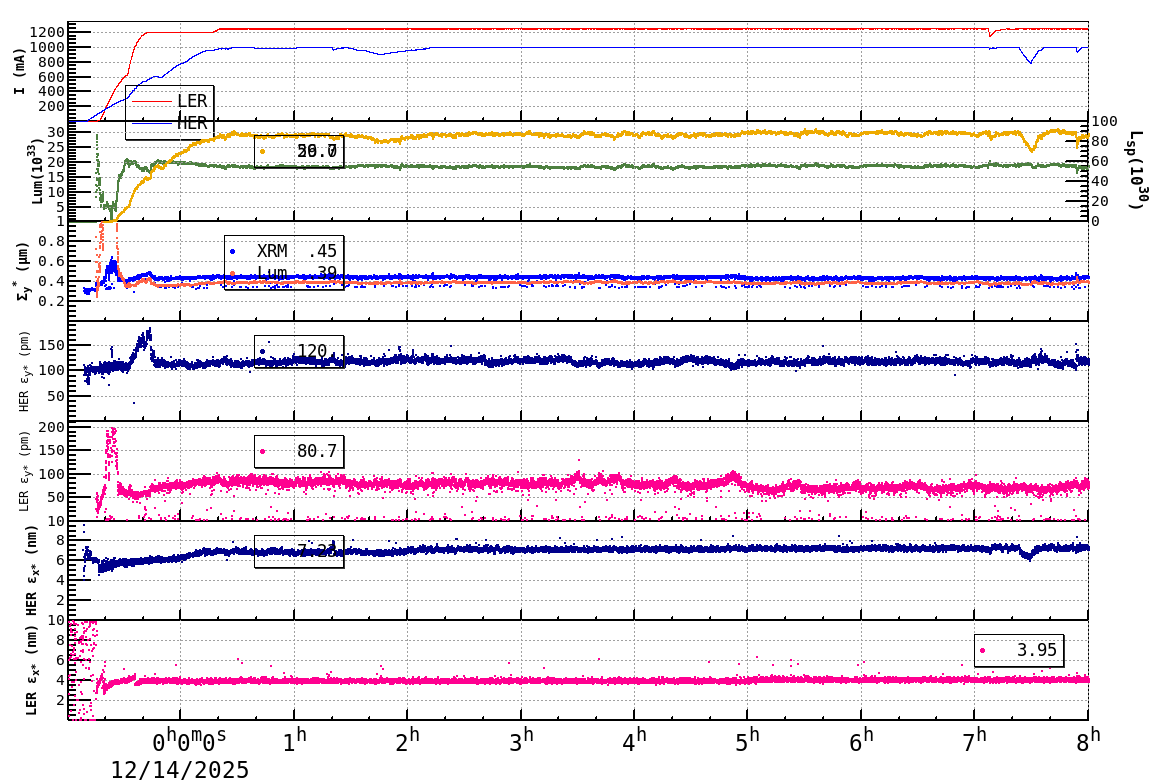The height and width of the screenshot is (782, 1160).
Task: Click the overlapping value in the luminosity legend box
Action: (x=317, y=152)
